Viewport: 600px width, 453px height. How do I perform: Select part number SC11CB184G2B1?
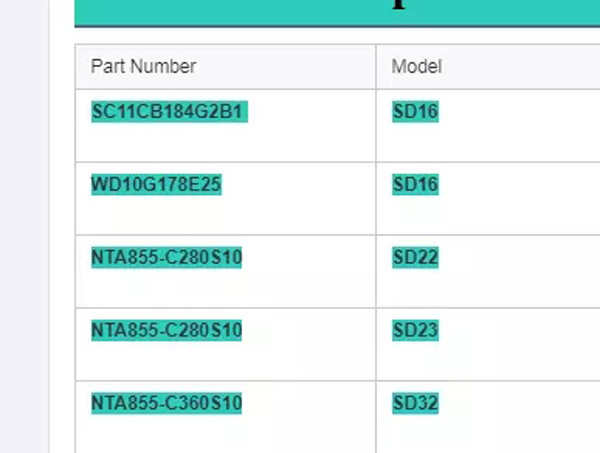click(x=168, y=112)
